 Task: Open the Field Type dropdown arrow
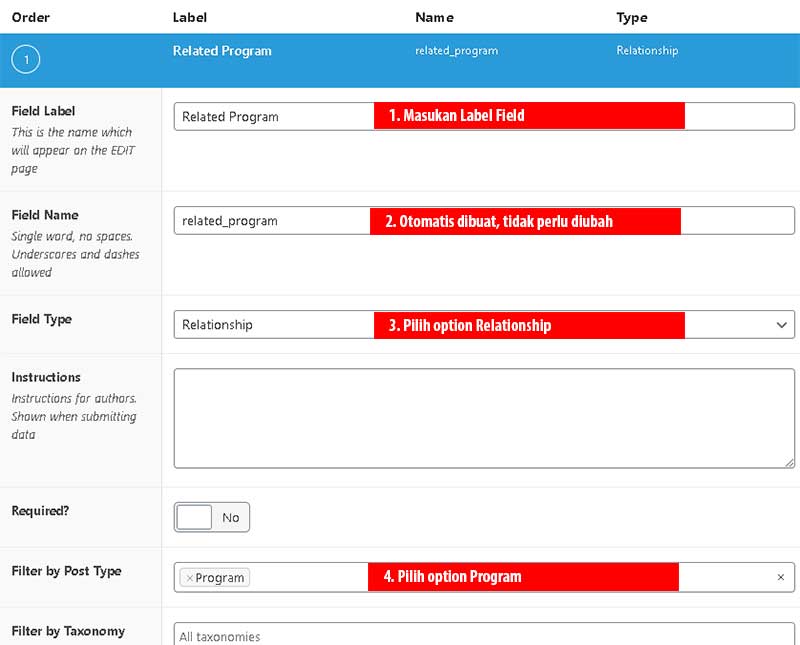coord(781,325)
